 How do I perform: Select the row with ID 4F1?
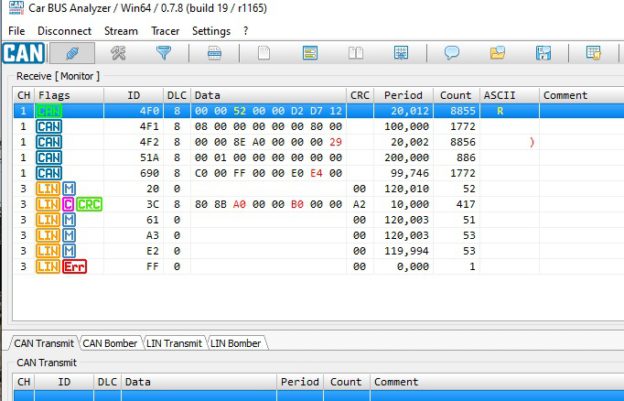pyautogui.click(x=318, y=127)
